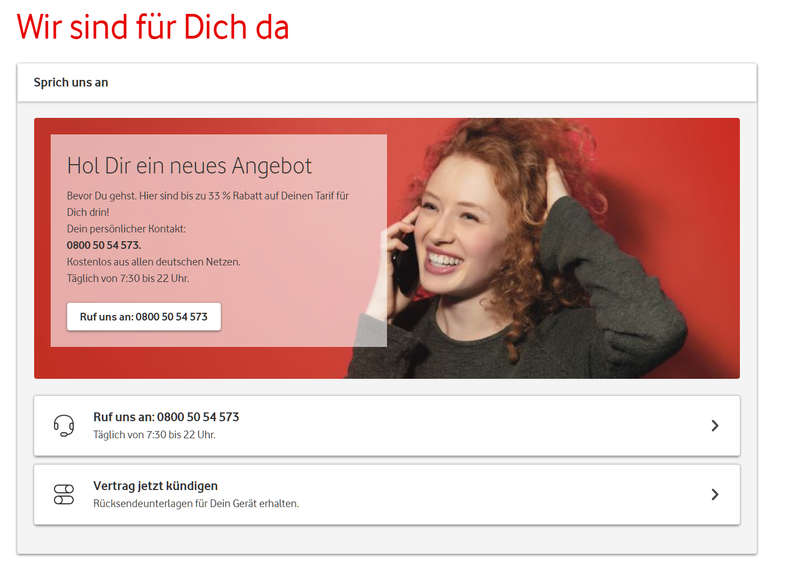Open the chevron arrow on the Ruf uns an row
The width and height of the screenshot is (790, 587).
(714, 426)
